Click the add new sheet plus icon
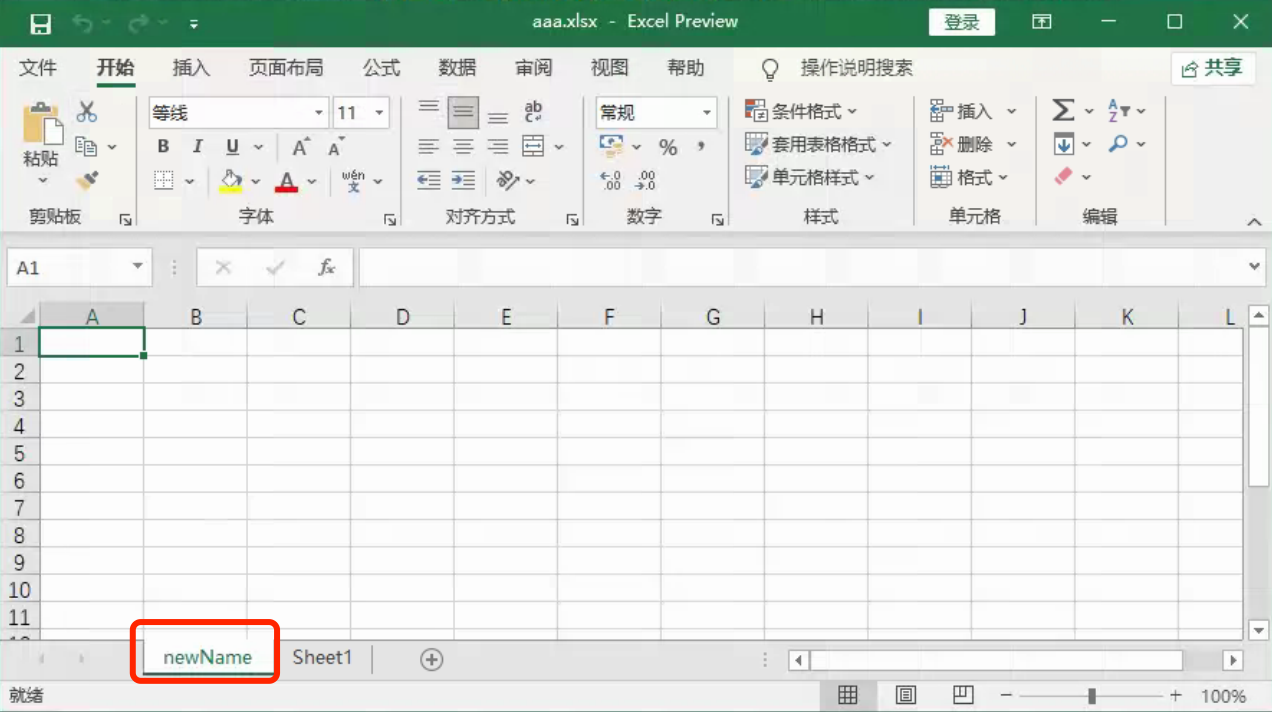 (431, 659)
